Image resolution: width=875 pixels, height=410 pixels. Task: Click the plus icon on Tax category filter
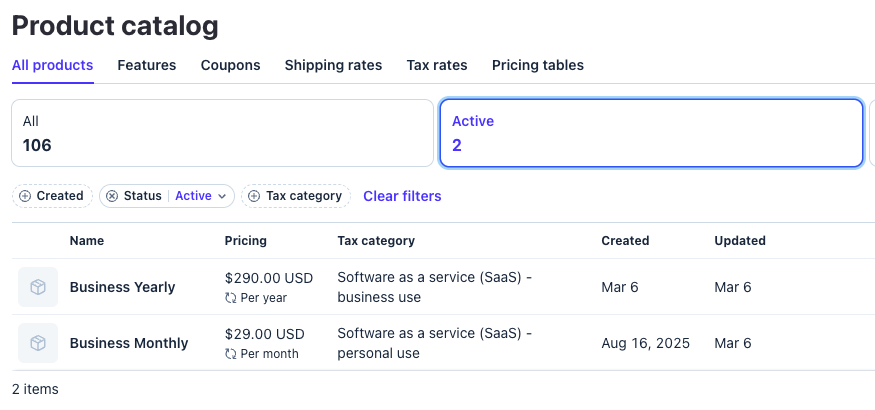pyautogui.click(x=254, y=196)
